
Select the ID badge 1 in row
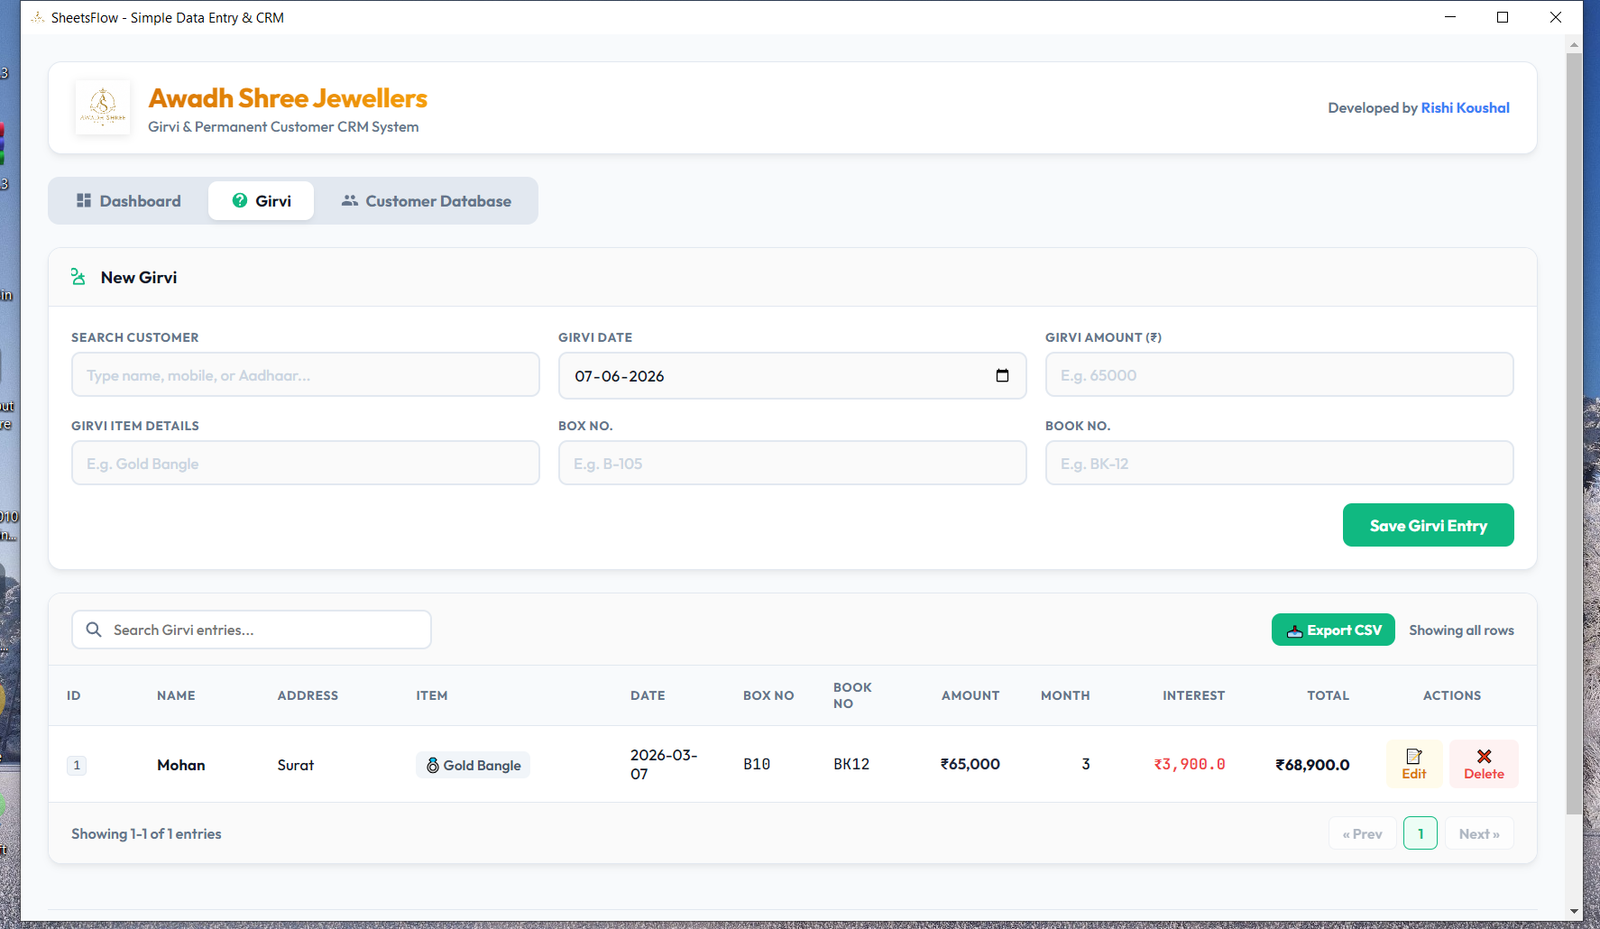77,765
